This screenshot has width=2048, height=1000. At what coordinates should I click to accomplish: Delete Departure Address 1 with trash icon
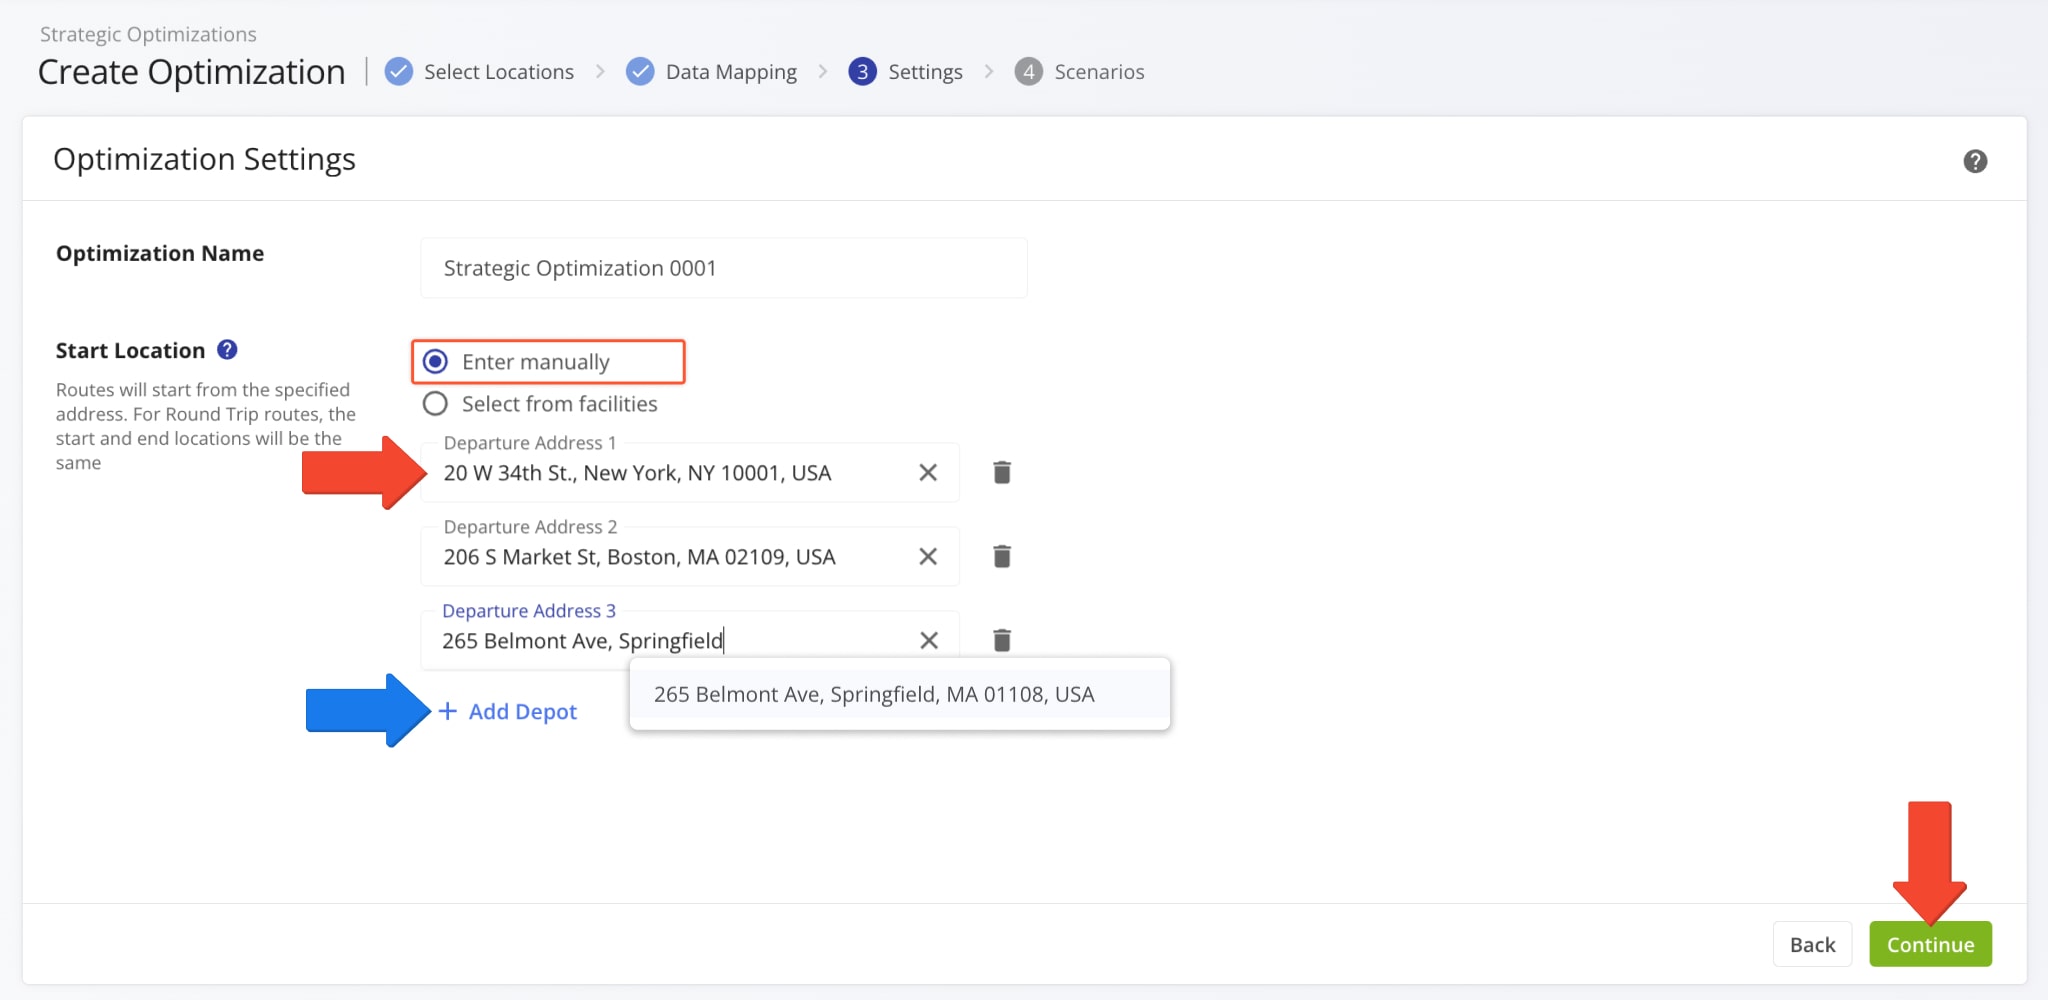coord(1001,472)
